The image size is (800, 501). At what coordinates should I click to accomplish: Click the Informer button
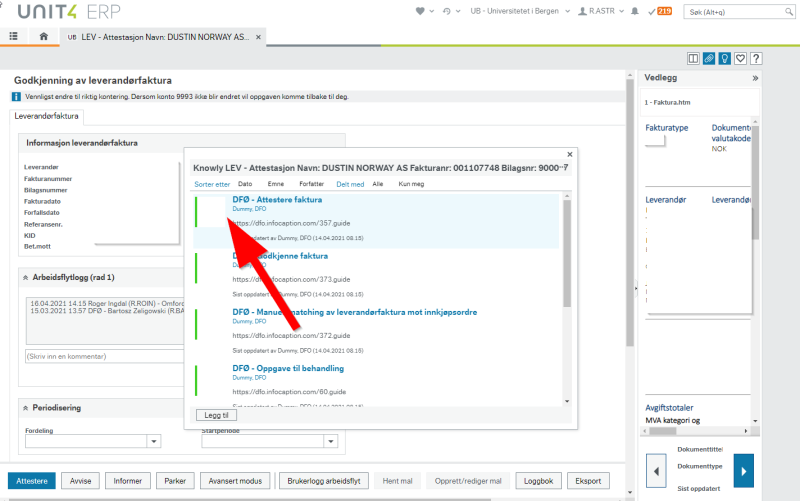128,481
